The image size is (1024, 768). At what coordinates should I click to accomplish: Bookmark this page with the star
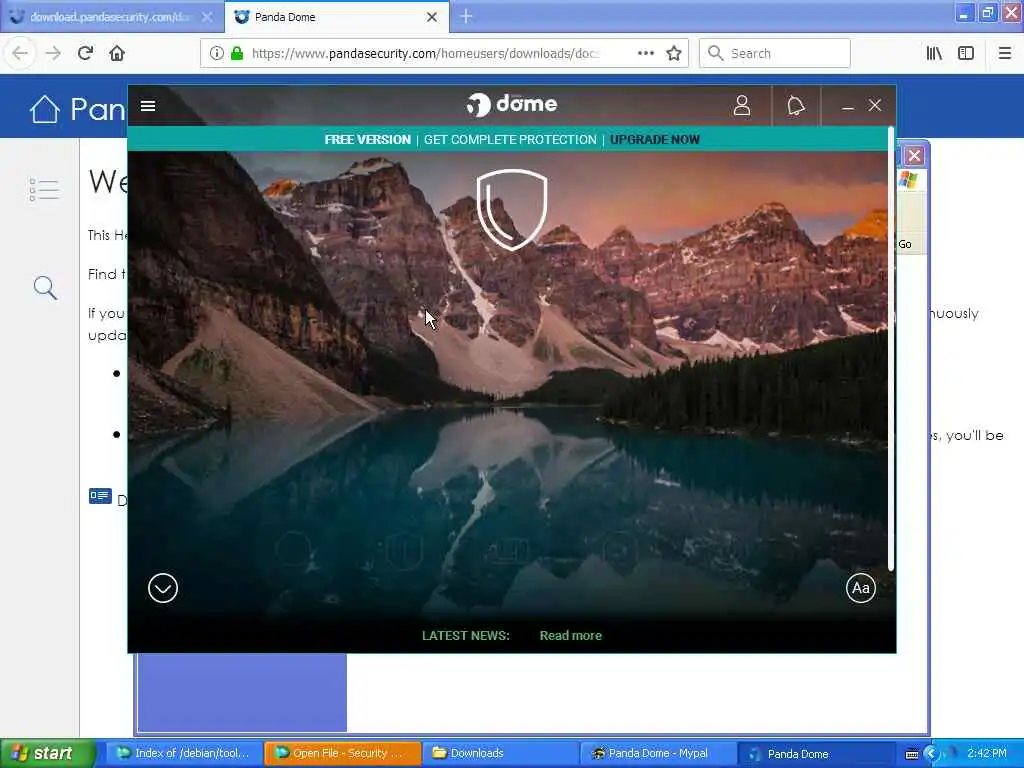[674, 53]
